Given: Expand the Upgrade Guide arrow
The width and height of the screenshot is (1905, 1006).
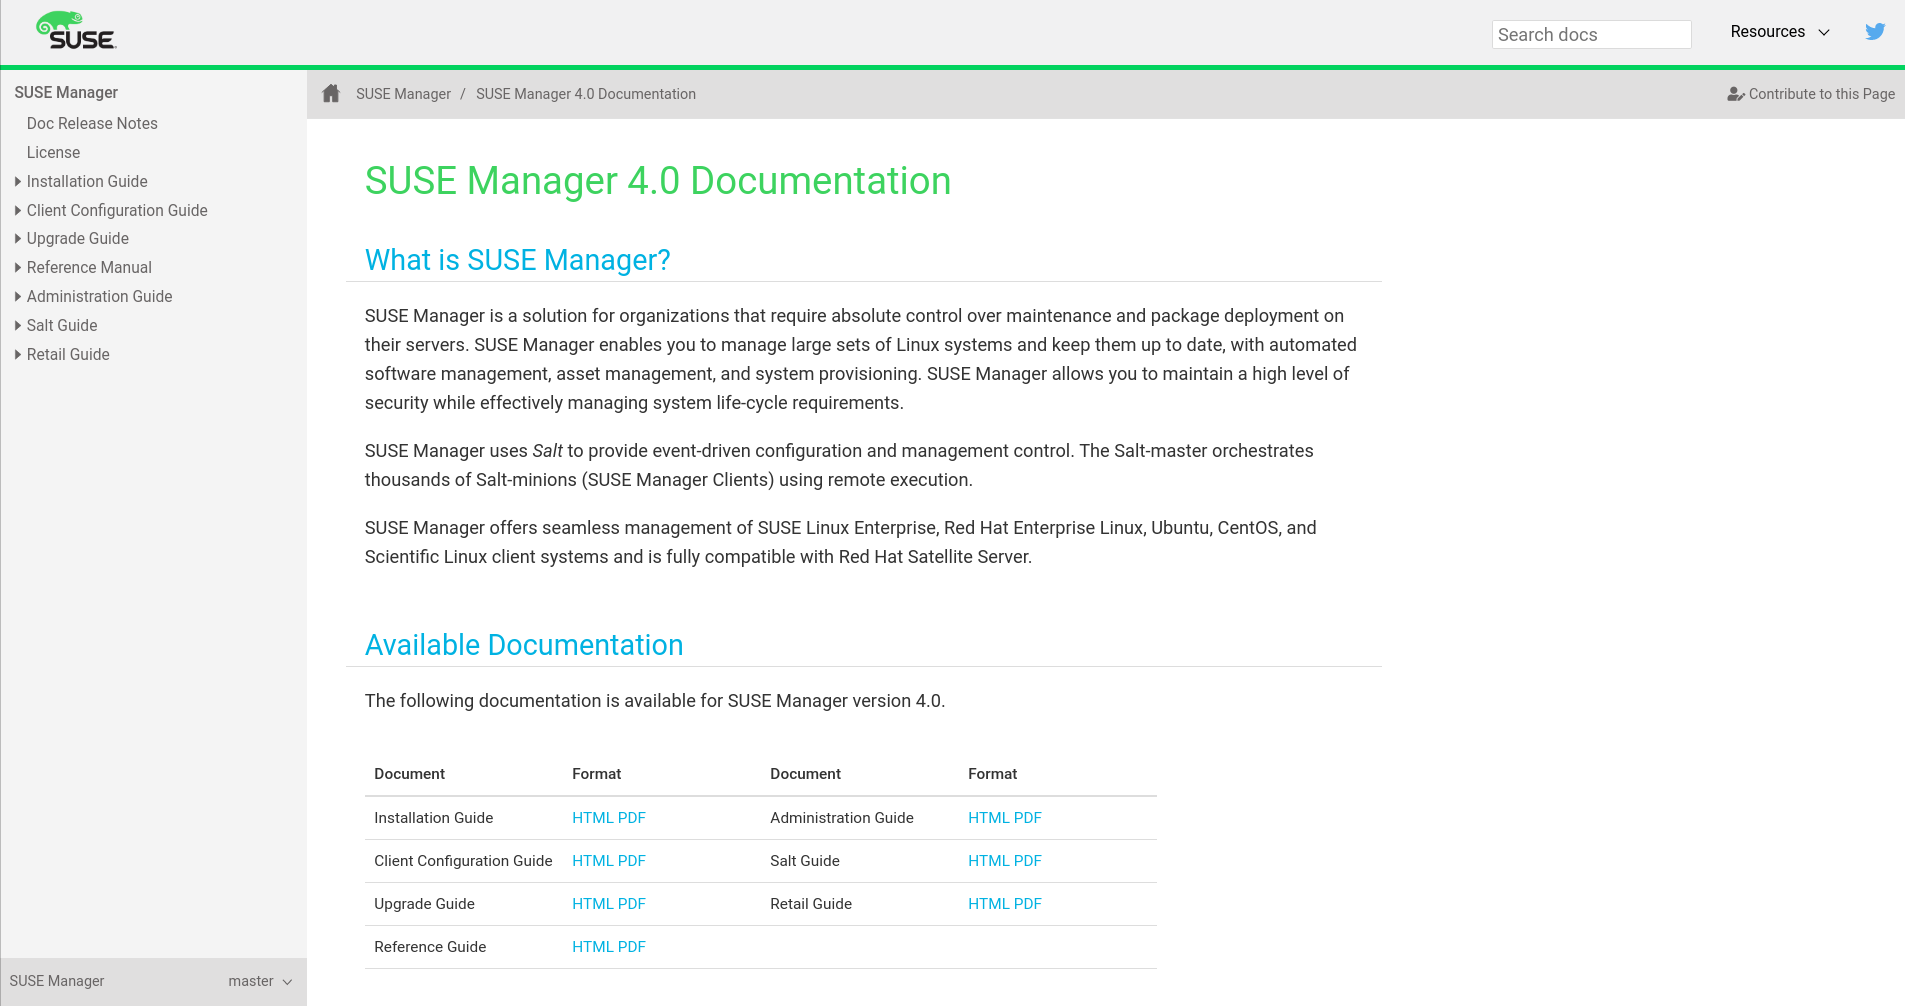Looking at the screenshot, I should coord(18,238).
